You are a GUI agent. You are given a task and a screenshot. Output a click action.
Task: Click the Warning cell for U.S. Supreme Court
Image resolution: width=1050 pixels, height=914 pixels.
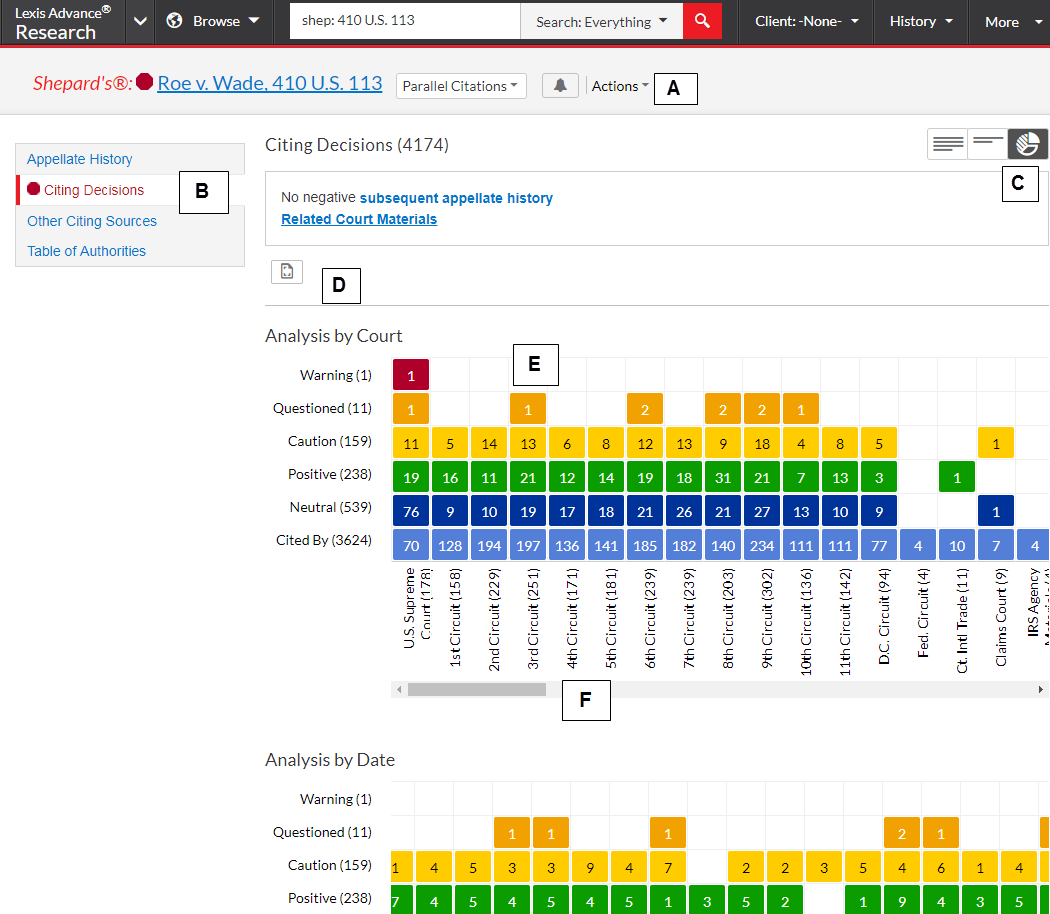coord(411,376)
